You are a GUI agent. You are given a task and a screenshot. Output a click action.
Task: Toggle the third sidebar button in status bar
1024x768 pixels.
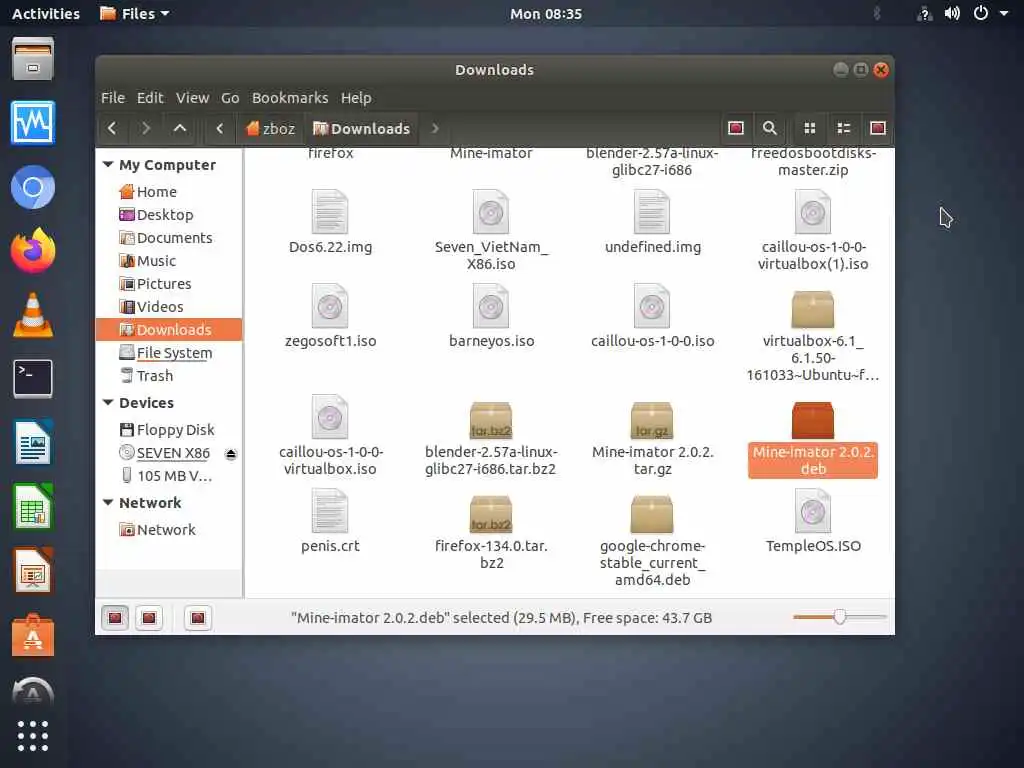[x=198, y=618]
